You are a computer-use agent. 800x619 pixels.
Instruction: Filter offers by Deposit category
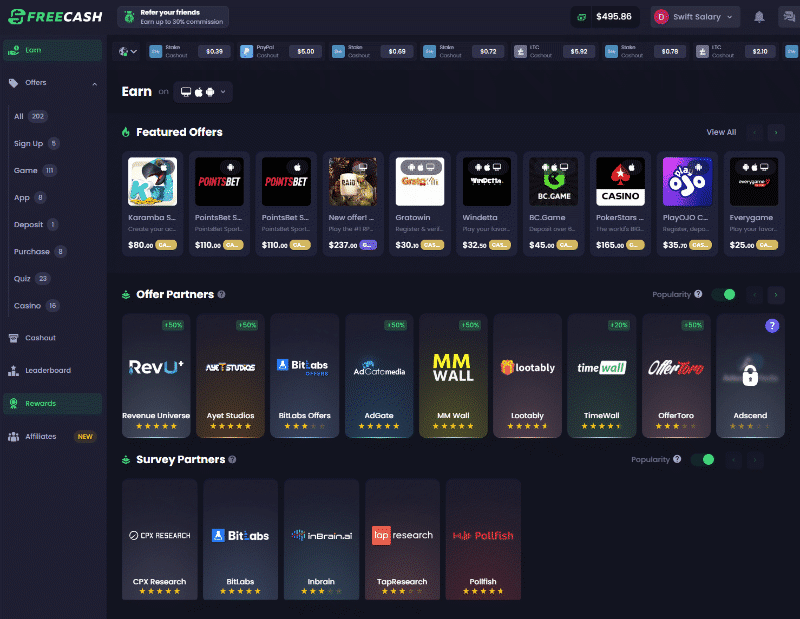[x=36, y=225]
